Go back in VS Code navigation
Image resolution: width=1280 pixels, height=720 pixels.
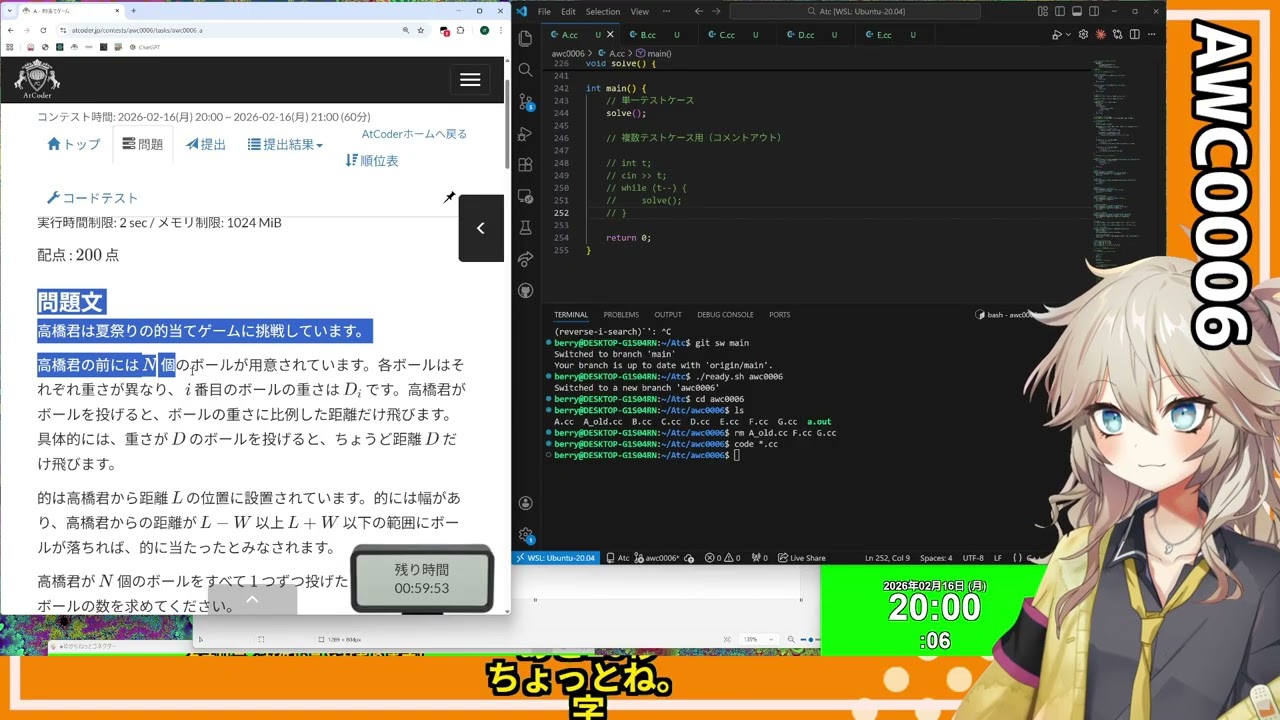pyautogui.click(x=698, y=11)
